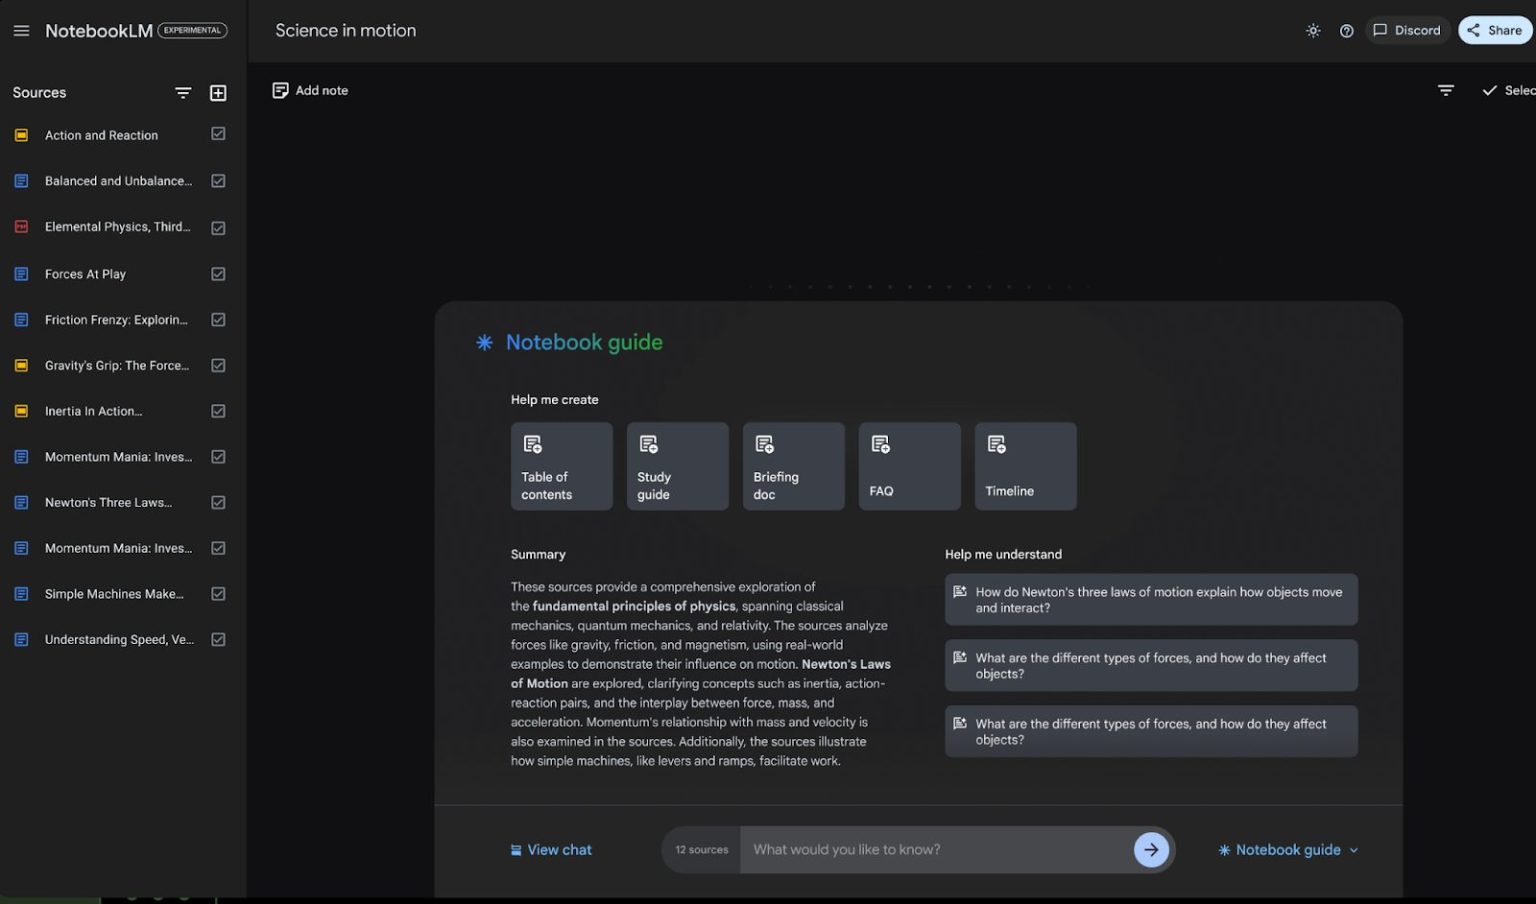
Task: Deselect the Forces At Play source
Action: click(218, 273)
